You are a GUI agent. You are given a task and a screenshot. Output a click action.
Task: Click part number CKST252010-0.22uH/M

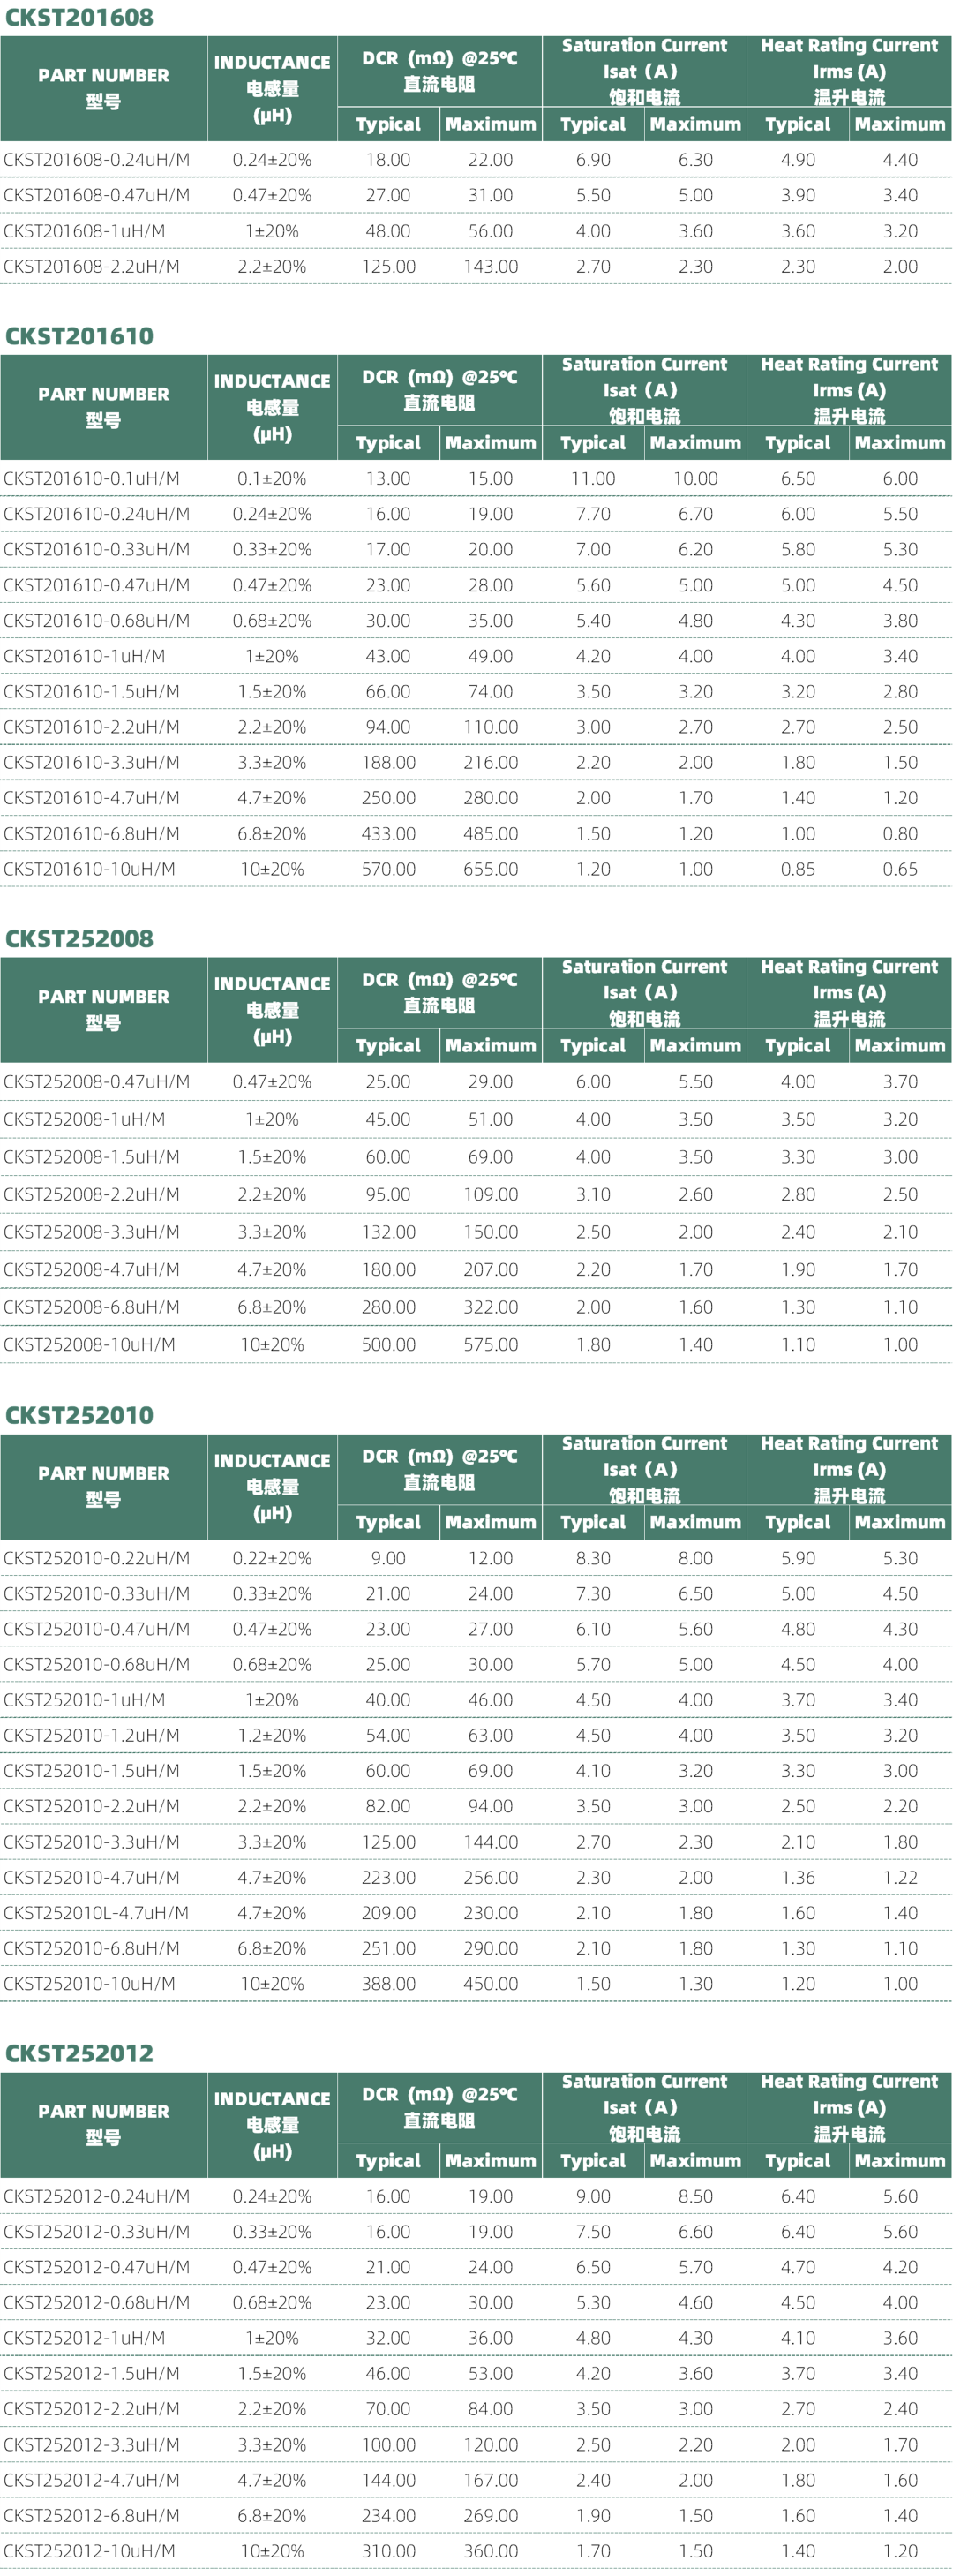(96, 1558)
